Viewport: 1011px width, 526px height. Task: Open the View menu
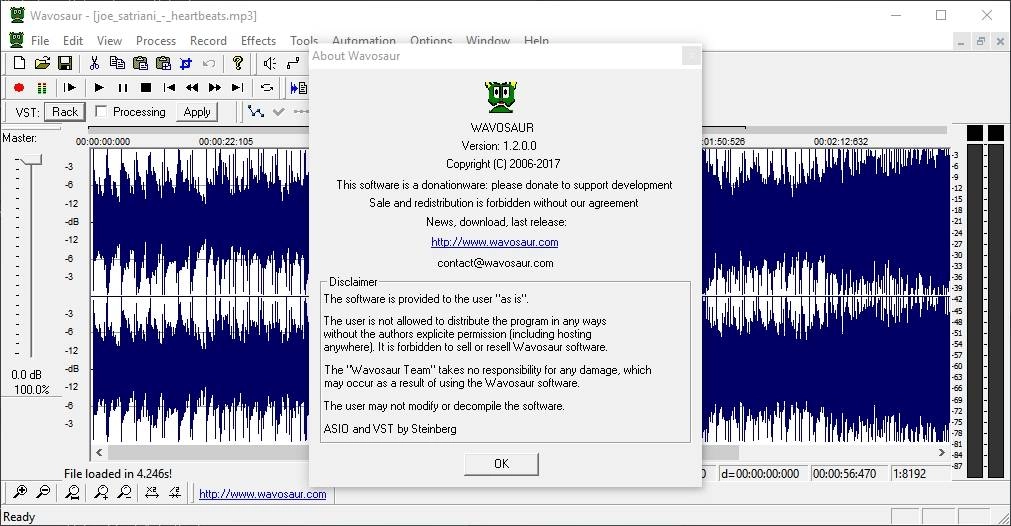click(110, 41)
